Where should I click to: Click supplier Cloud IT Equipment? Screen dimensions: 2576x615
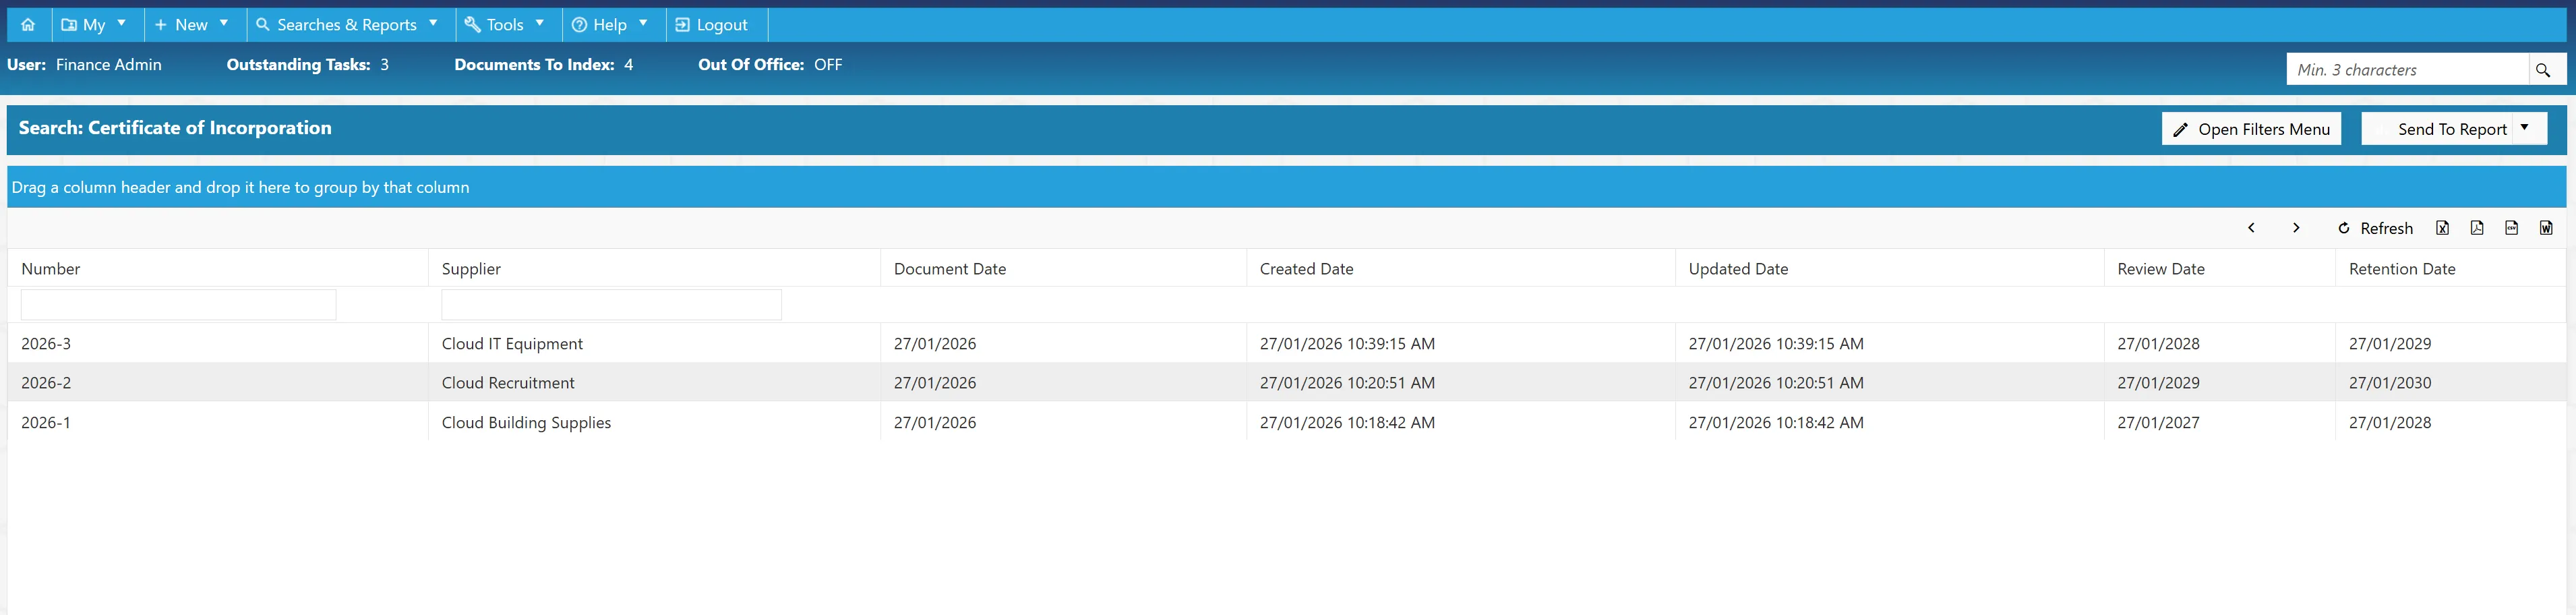click(512, 344)
